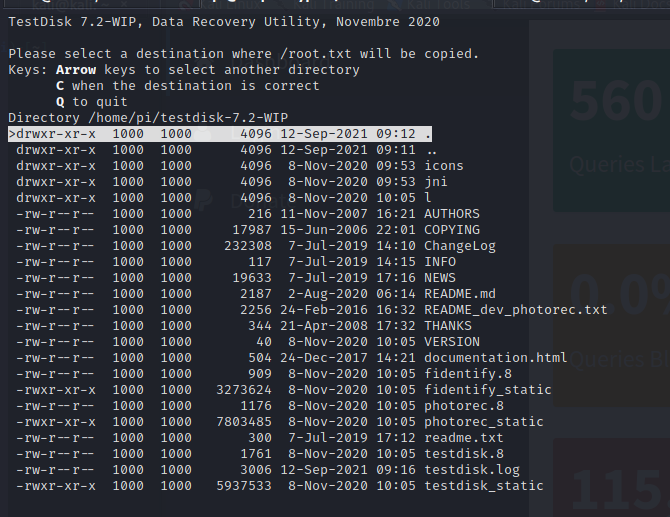Viewport: 670px width, 517px height.
Task: Select the photorec_static executable
Action: 483,421
